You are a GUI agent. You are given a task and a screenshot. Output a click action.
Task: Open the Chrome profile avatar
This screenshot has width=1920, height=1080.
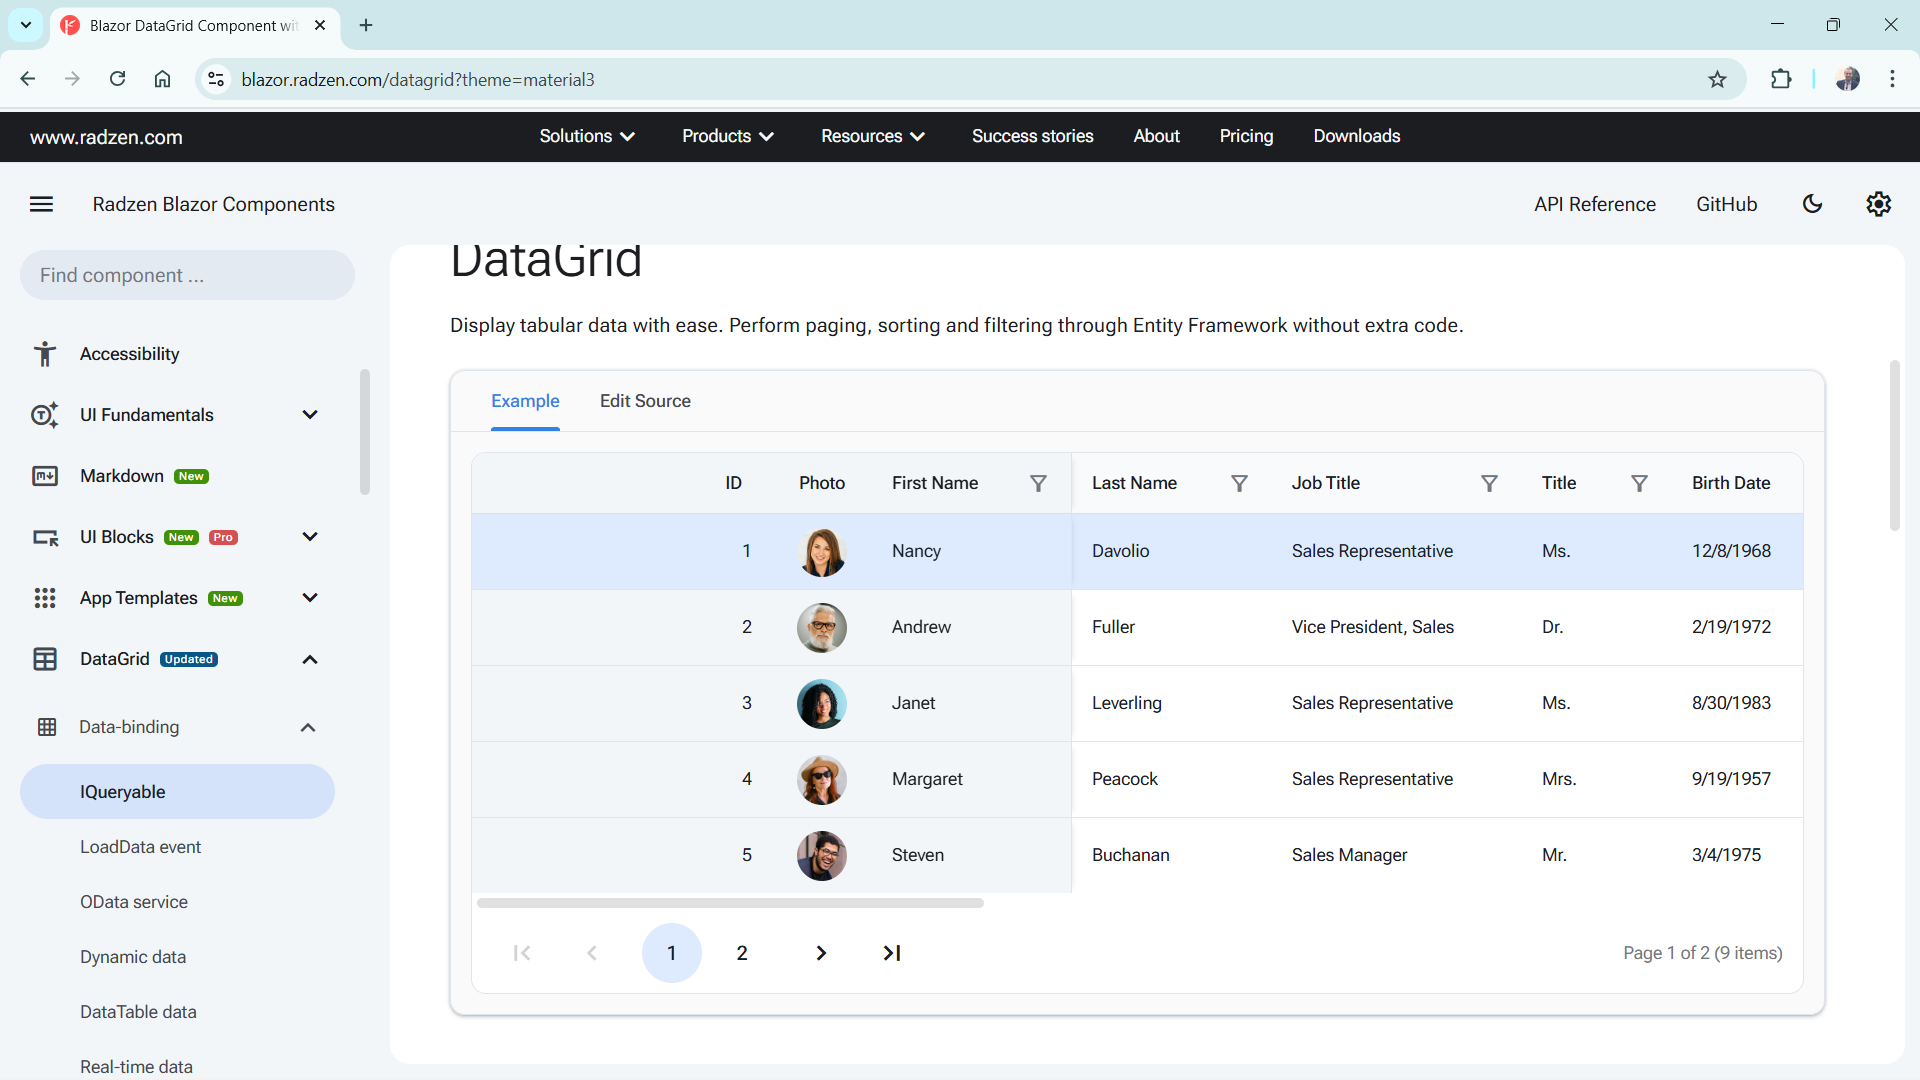1847,79
